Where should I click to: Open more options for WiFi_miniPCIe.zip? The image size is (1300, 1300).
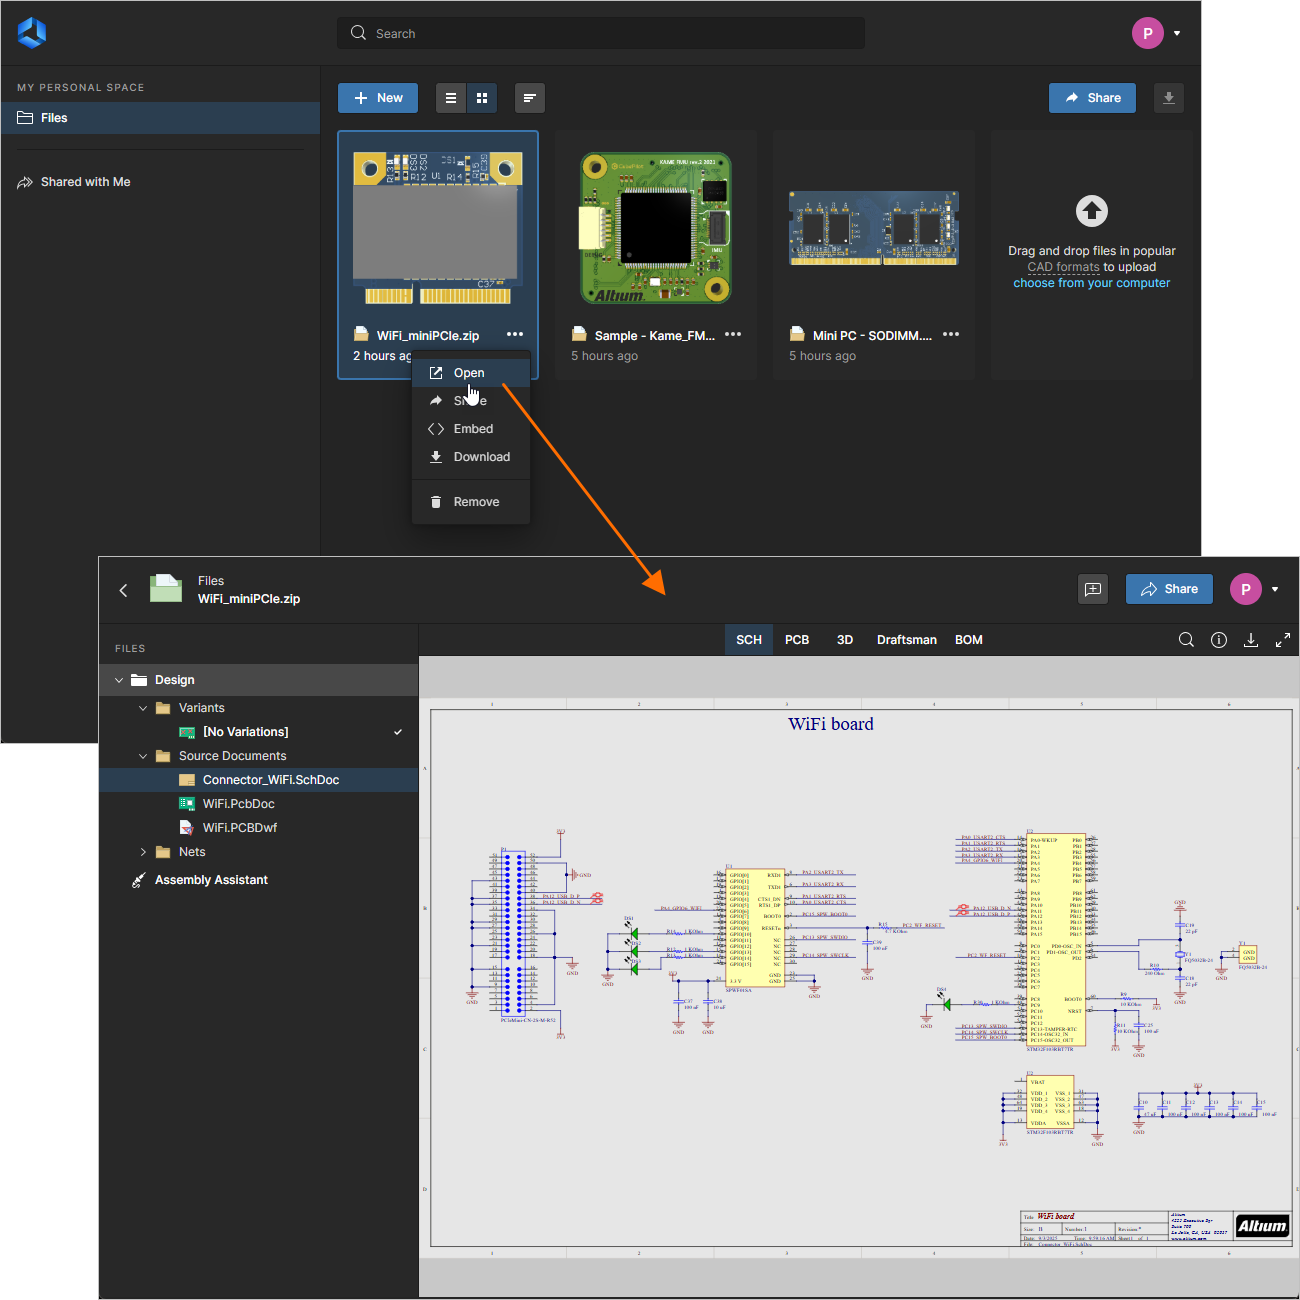(x=515, y=334)
